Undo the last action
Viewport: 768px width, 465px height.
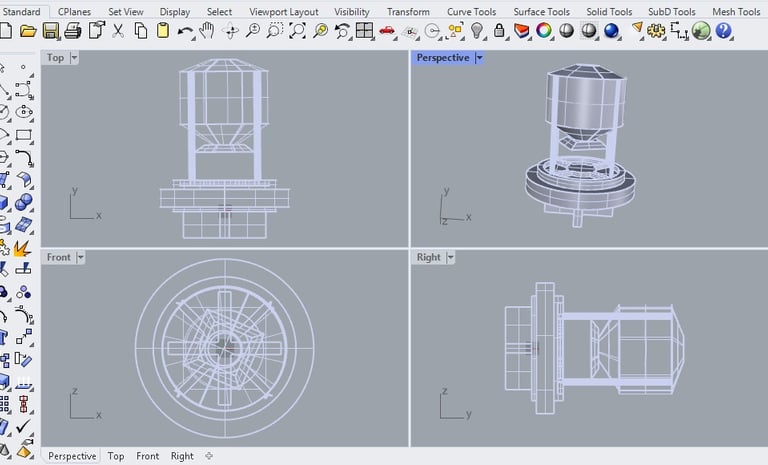click(x=186, y=31)
